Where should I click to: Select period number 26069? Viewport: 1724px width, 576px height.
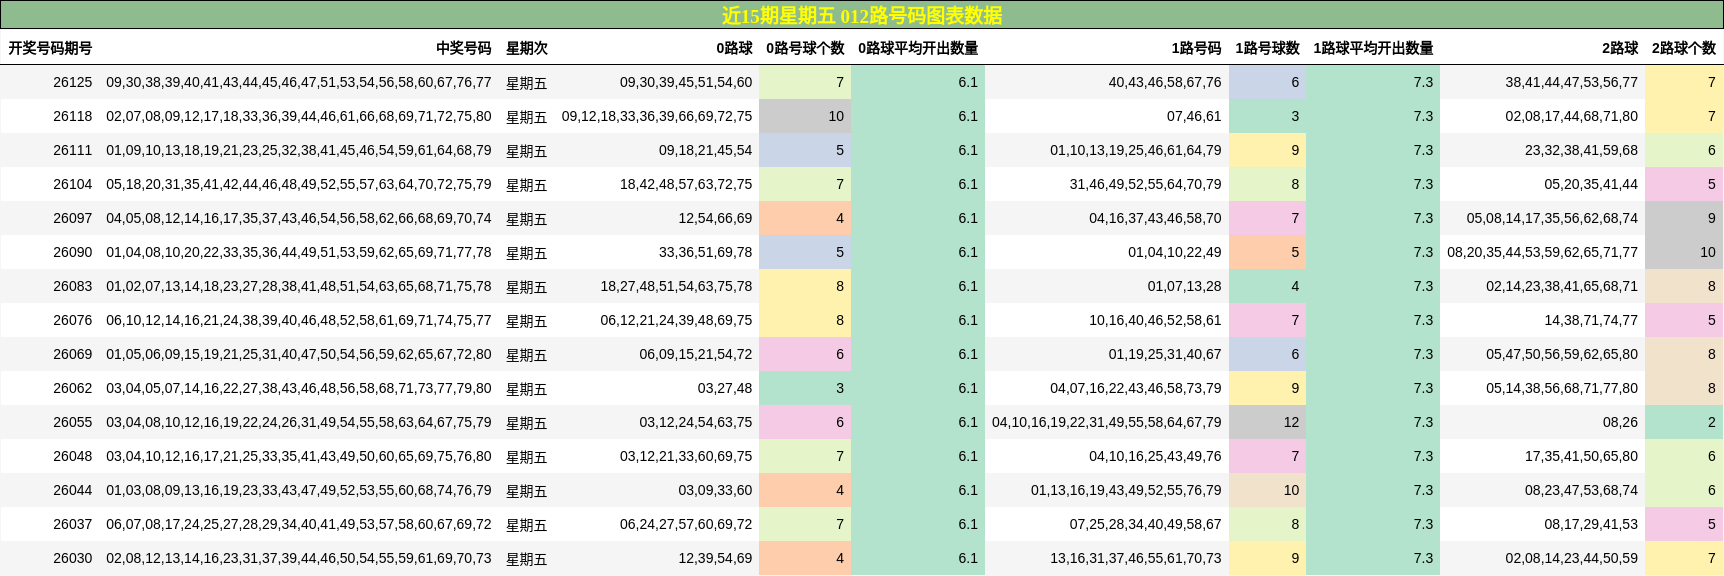point(72,354)
